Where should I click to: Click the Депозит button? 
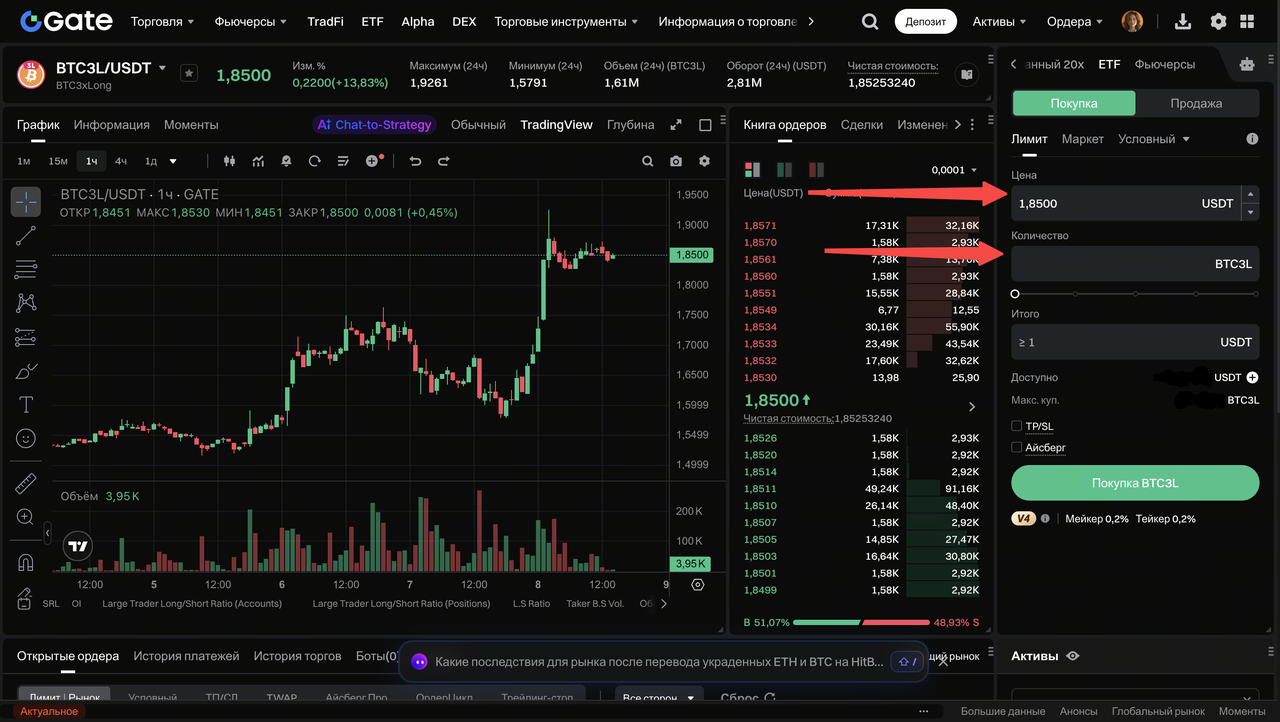click(925, 21)
